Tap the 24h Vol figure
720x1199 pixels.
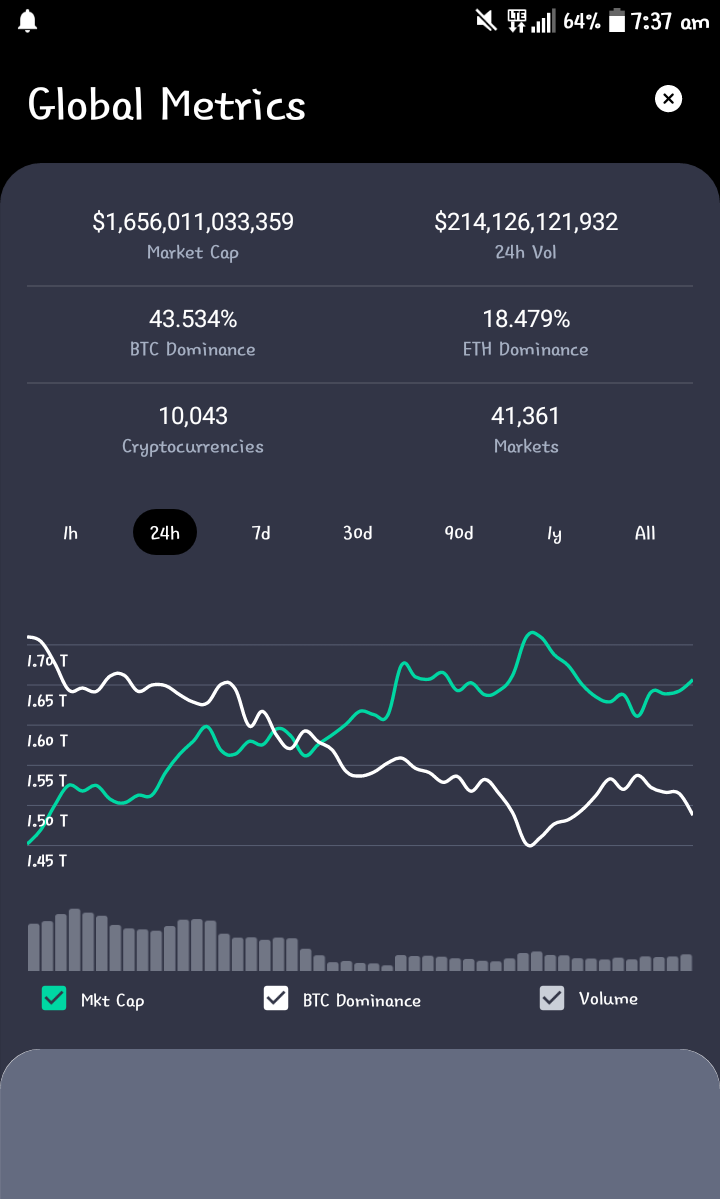point(527,222)
